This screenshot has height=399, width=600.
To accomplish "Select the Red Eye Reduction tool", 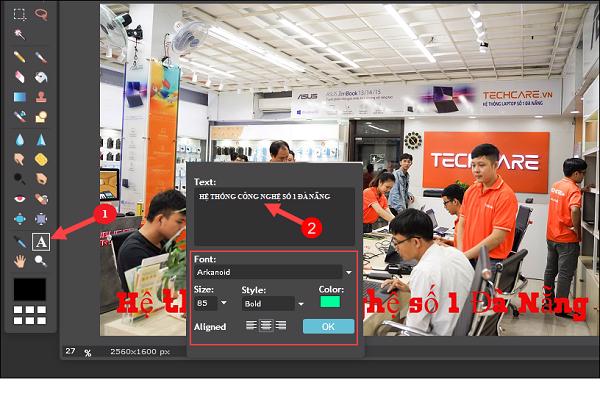I will (20, 199).
